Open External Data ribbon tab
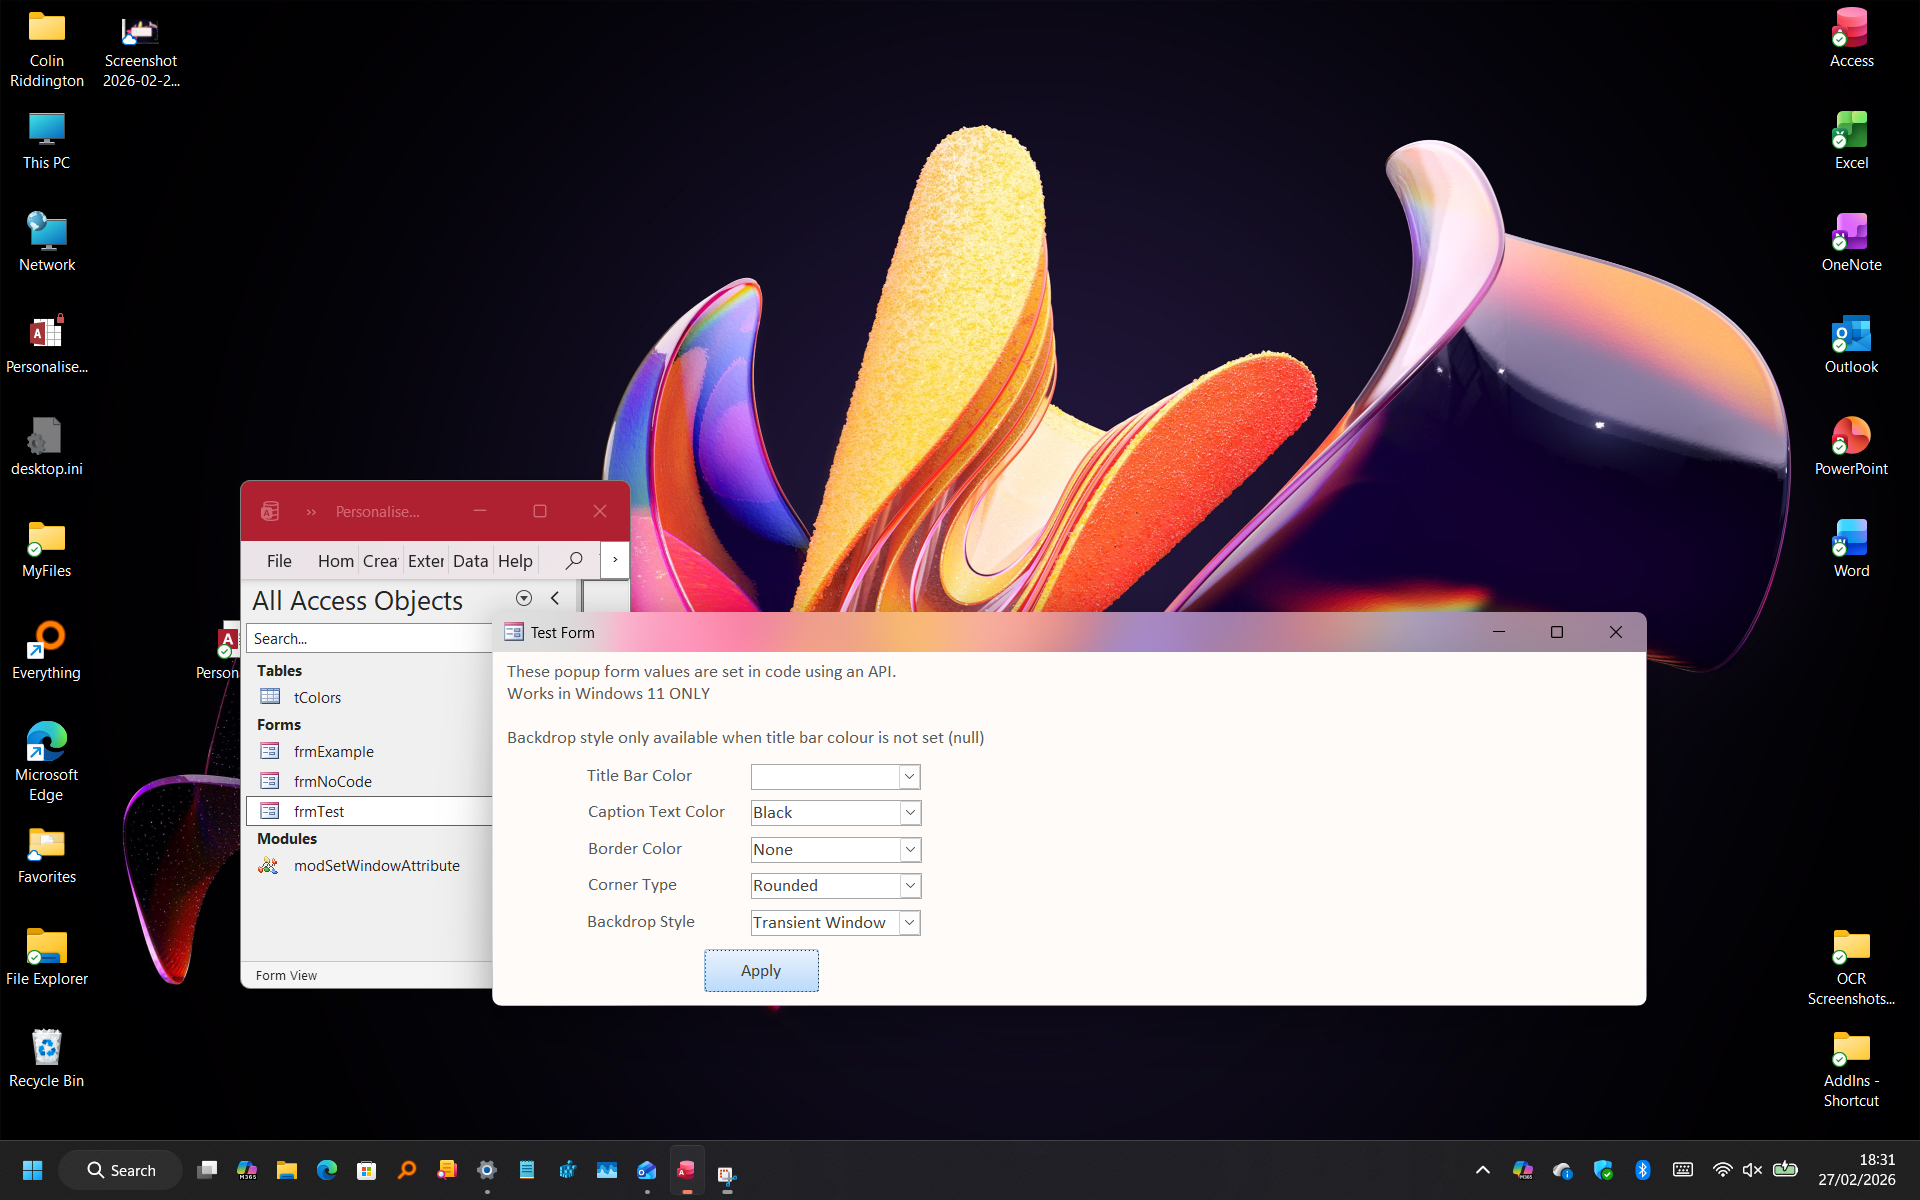 coord(426,561)
